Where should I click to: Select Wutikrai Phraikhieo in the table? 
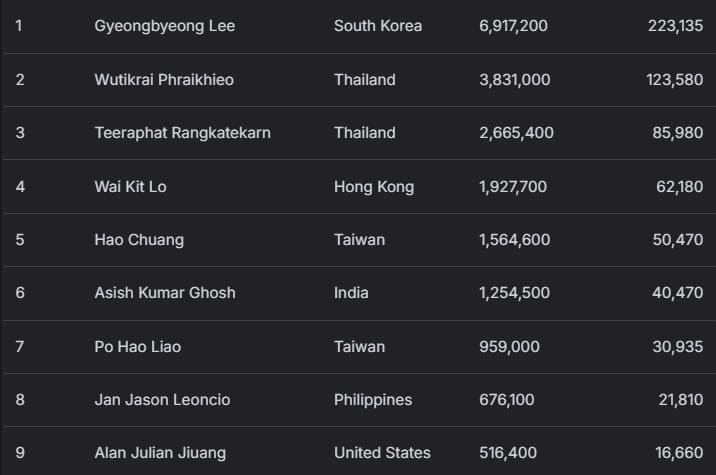[164, 79]
